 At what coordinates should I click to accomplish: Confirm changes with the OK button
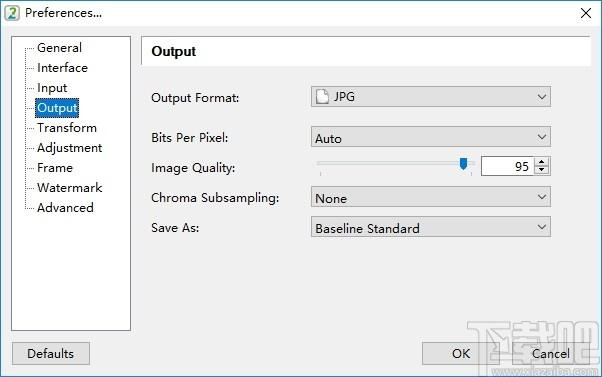click(461, 354)
